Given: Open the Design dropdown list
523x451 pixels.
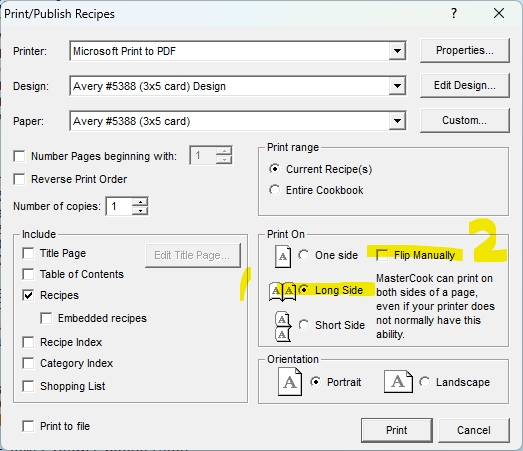Looking at the screenshot, I should tap(397, 86).
